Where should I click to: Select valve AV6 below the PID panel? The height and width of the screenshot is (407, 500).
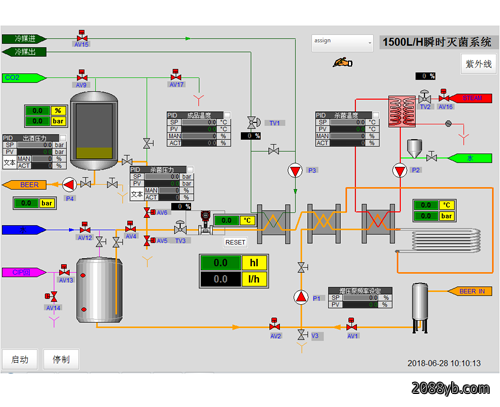pyautogui.click(x=150, y=212)
